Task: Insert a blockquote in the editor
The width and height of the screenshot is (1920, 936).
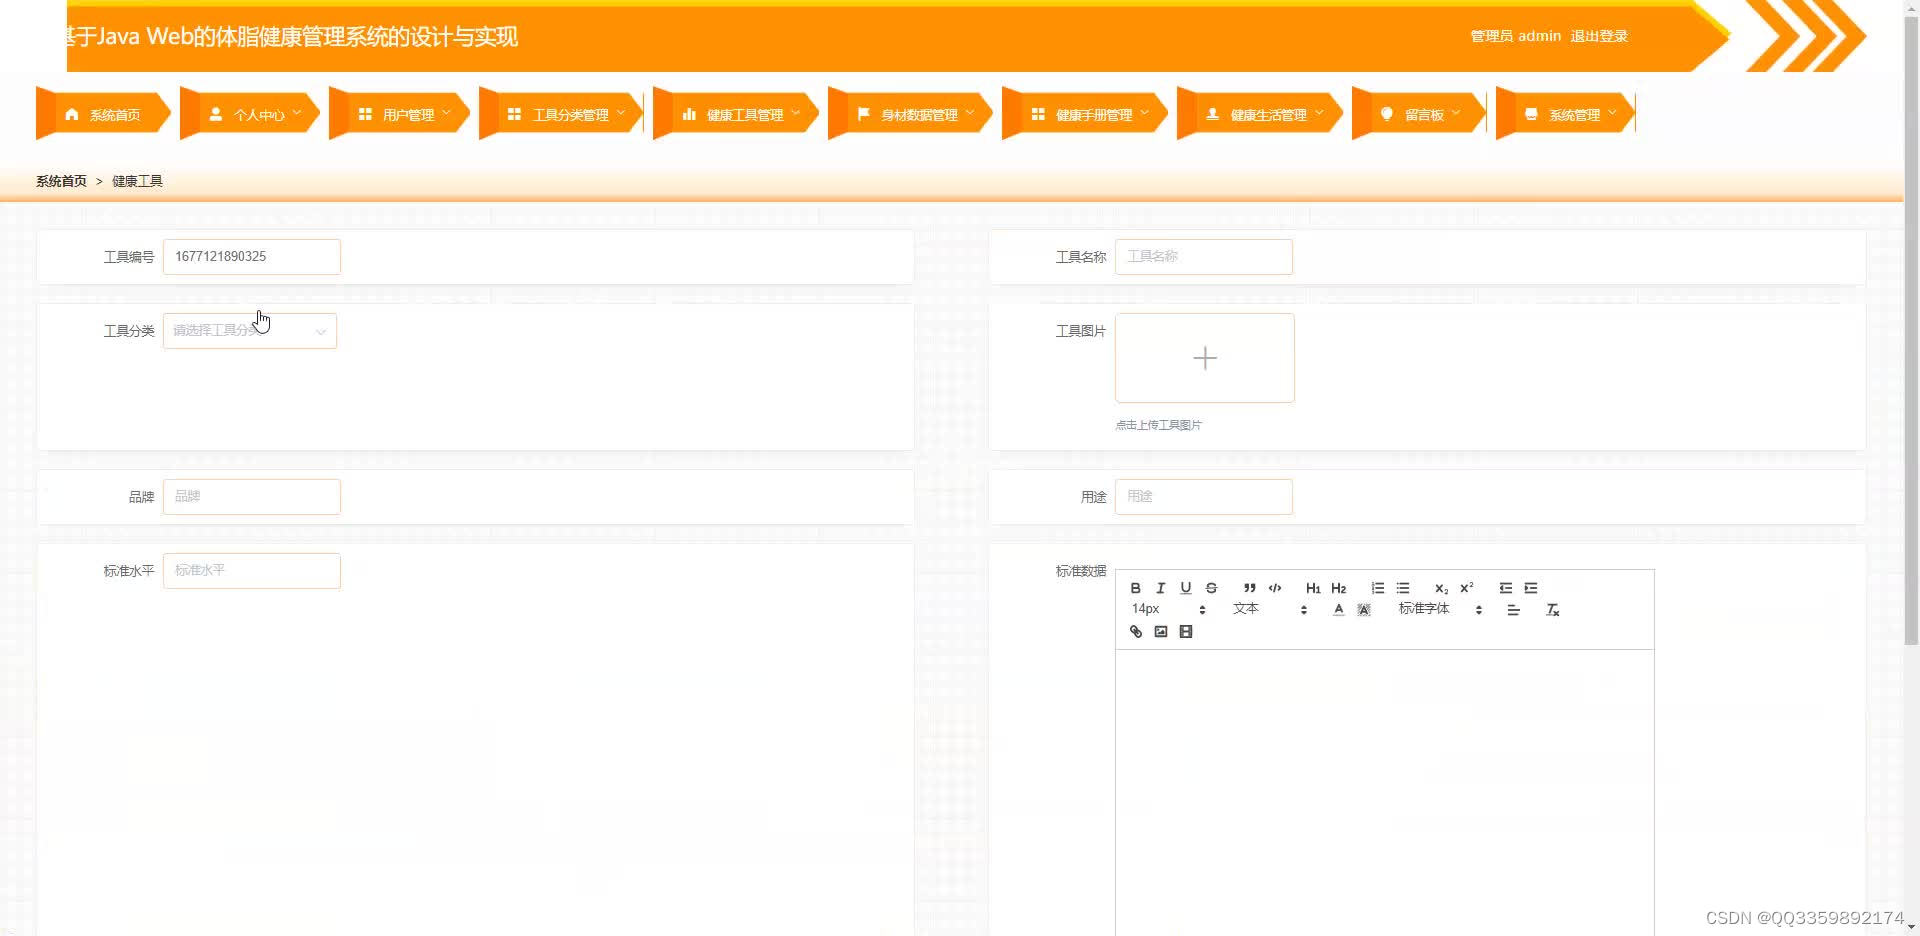Action: click(x=1249, y=588)
